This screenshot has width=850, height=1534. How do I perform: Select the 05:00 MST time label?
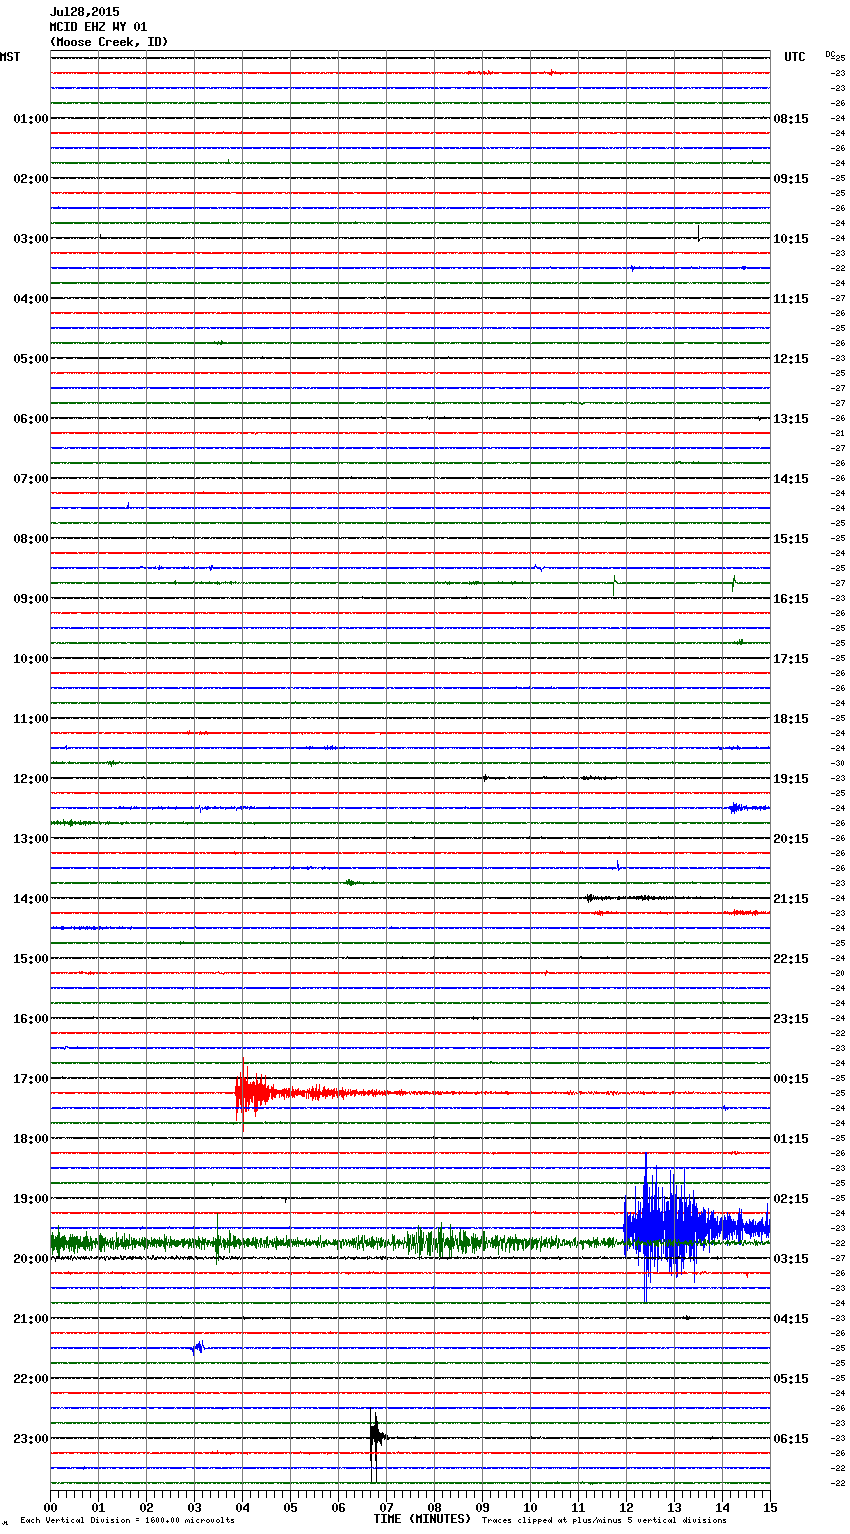(x=30, y=358)
